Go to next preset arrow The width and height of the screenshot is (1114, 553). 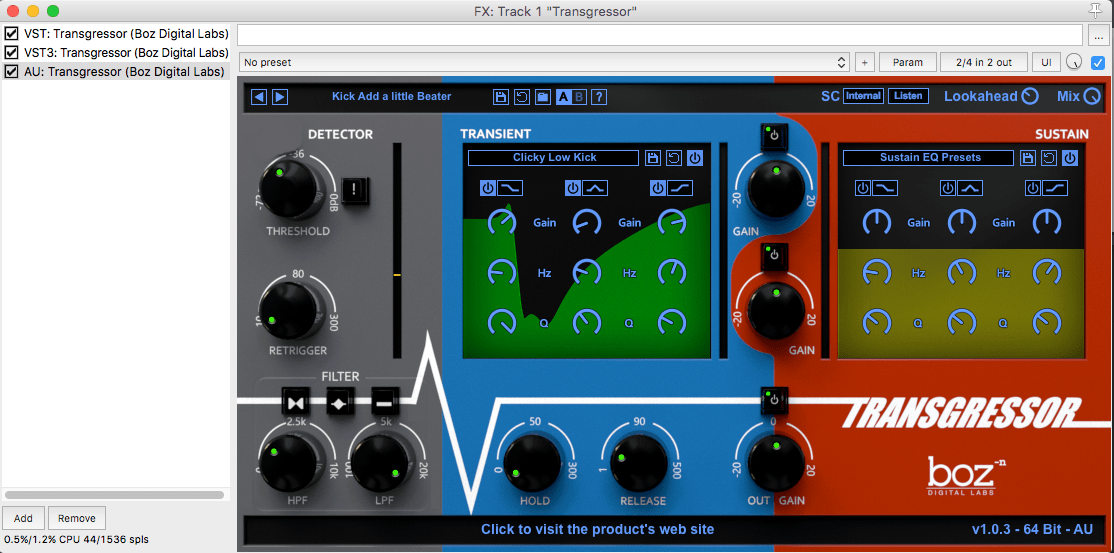click(x=280, y=97)
